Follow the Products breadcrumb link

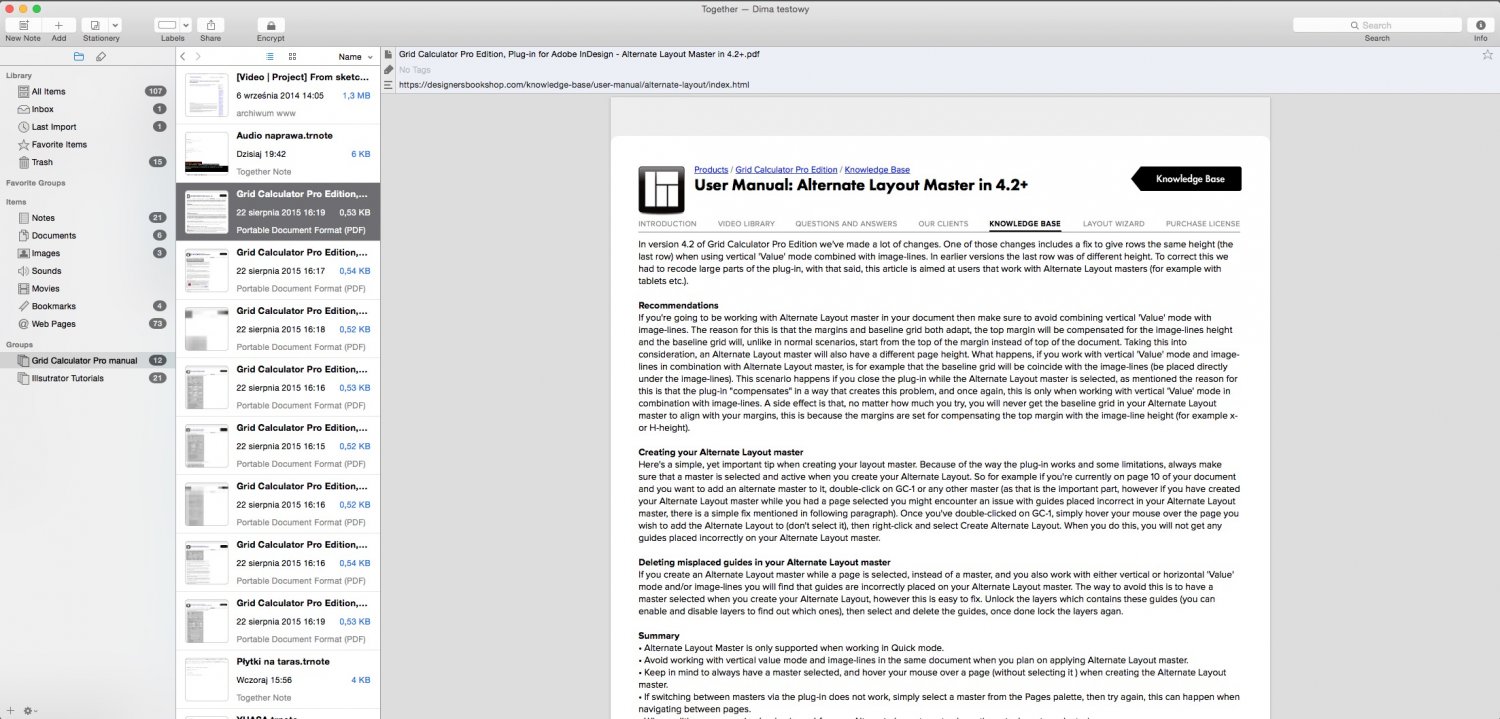click(x=711, y=170)
